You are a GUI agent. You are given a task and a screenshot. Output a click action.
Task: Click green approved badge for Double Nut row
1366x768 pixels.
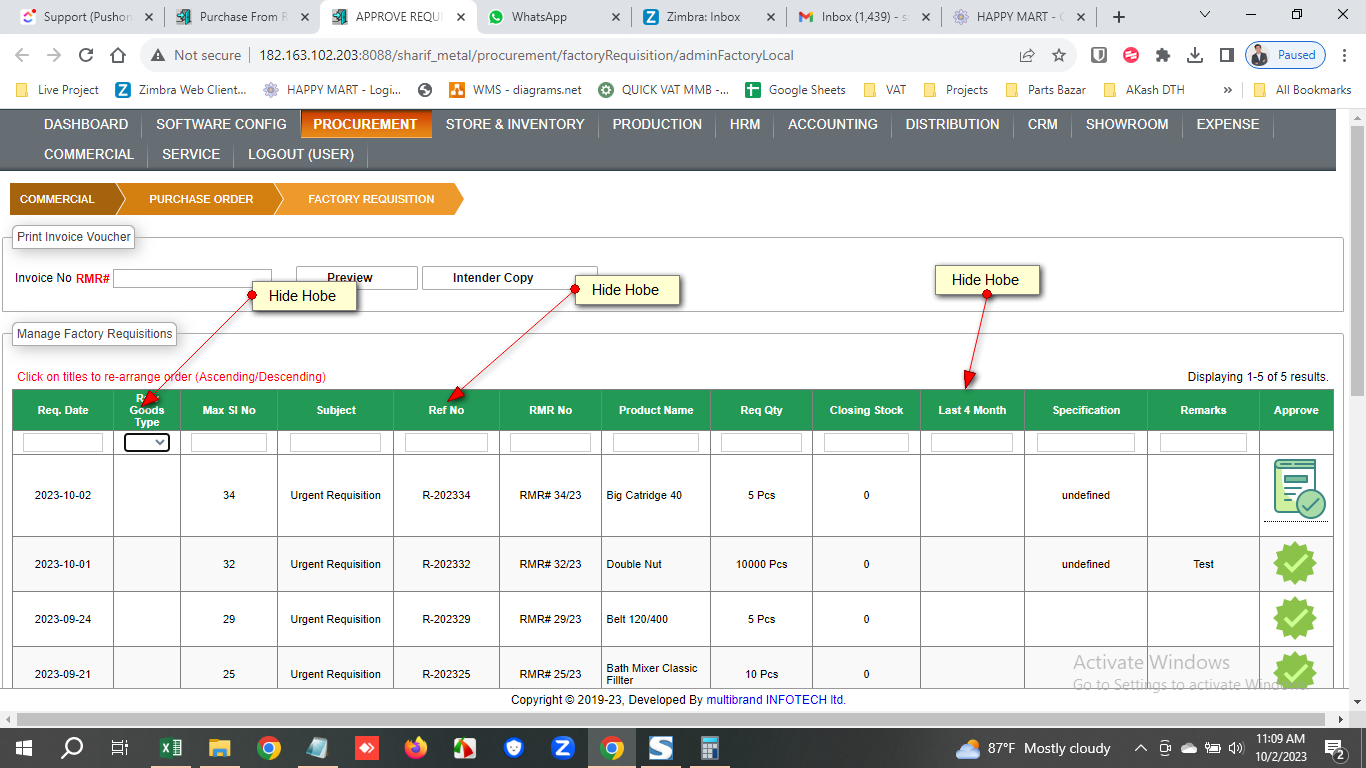(1295, 564)
